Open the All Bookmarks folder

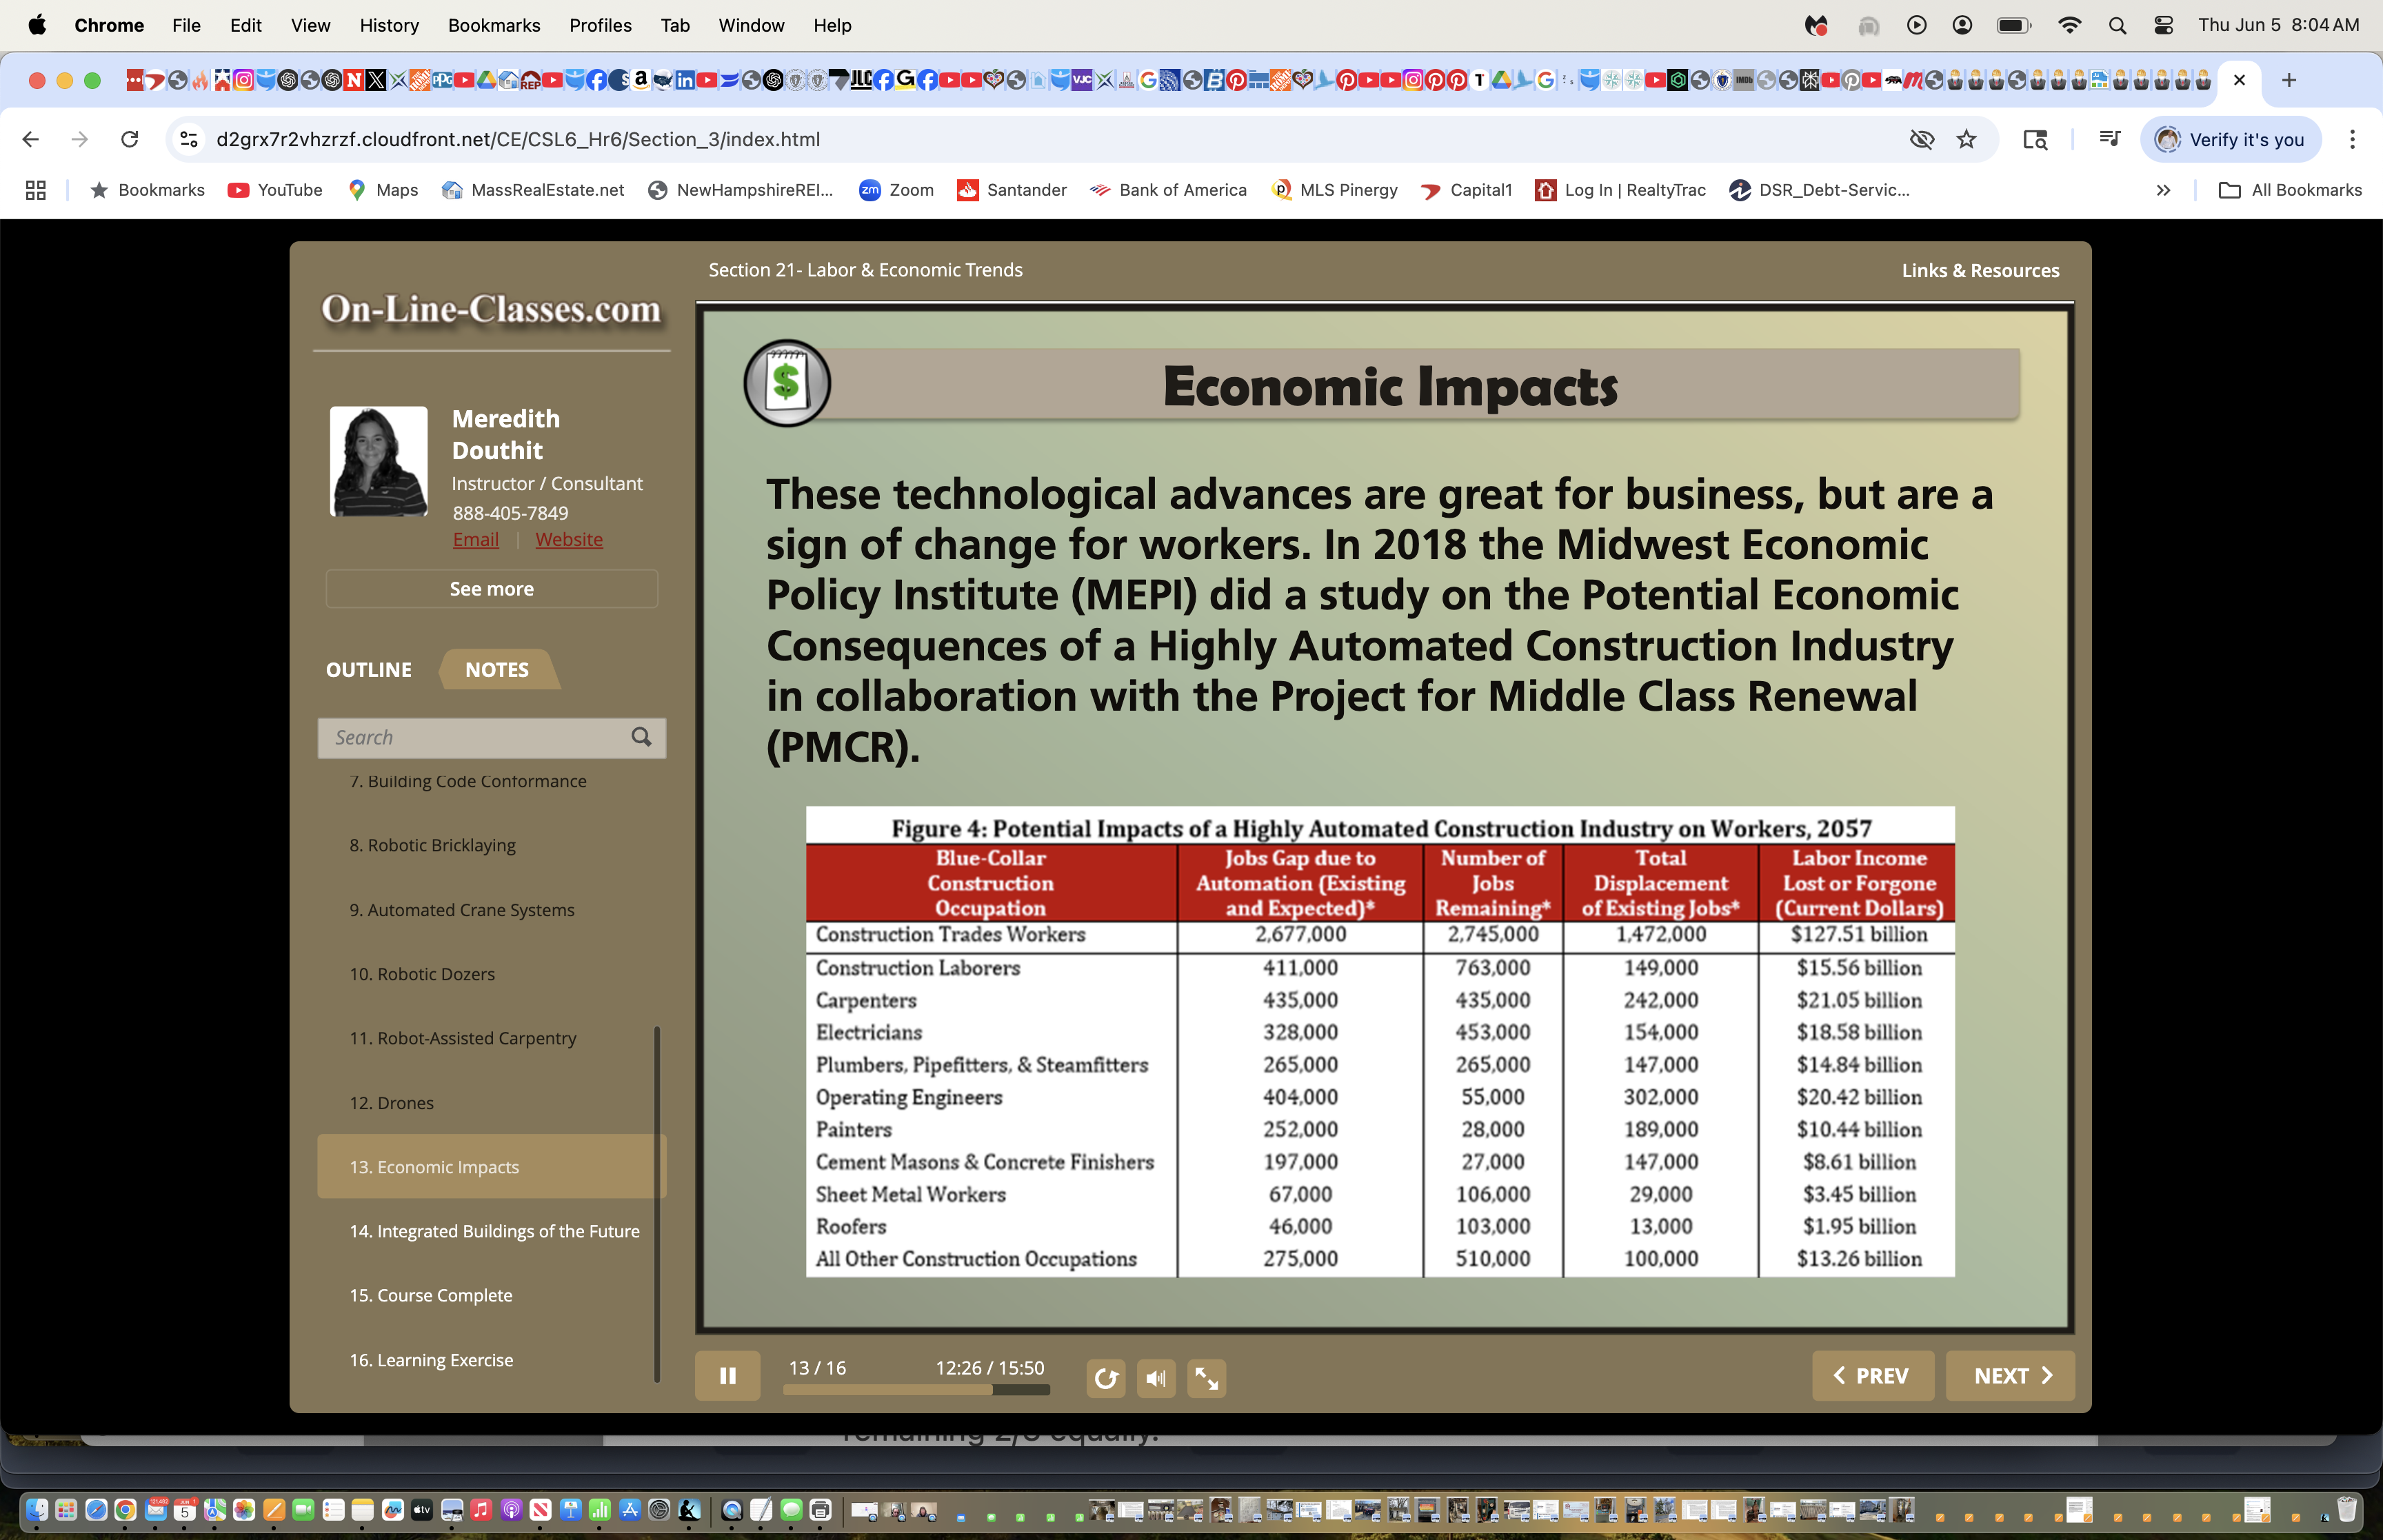pos(2290,190)
